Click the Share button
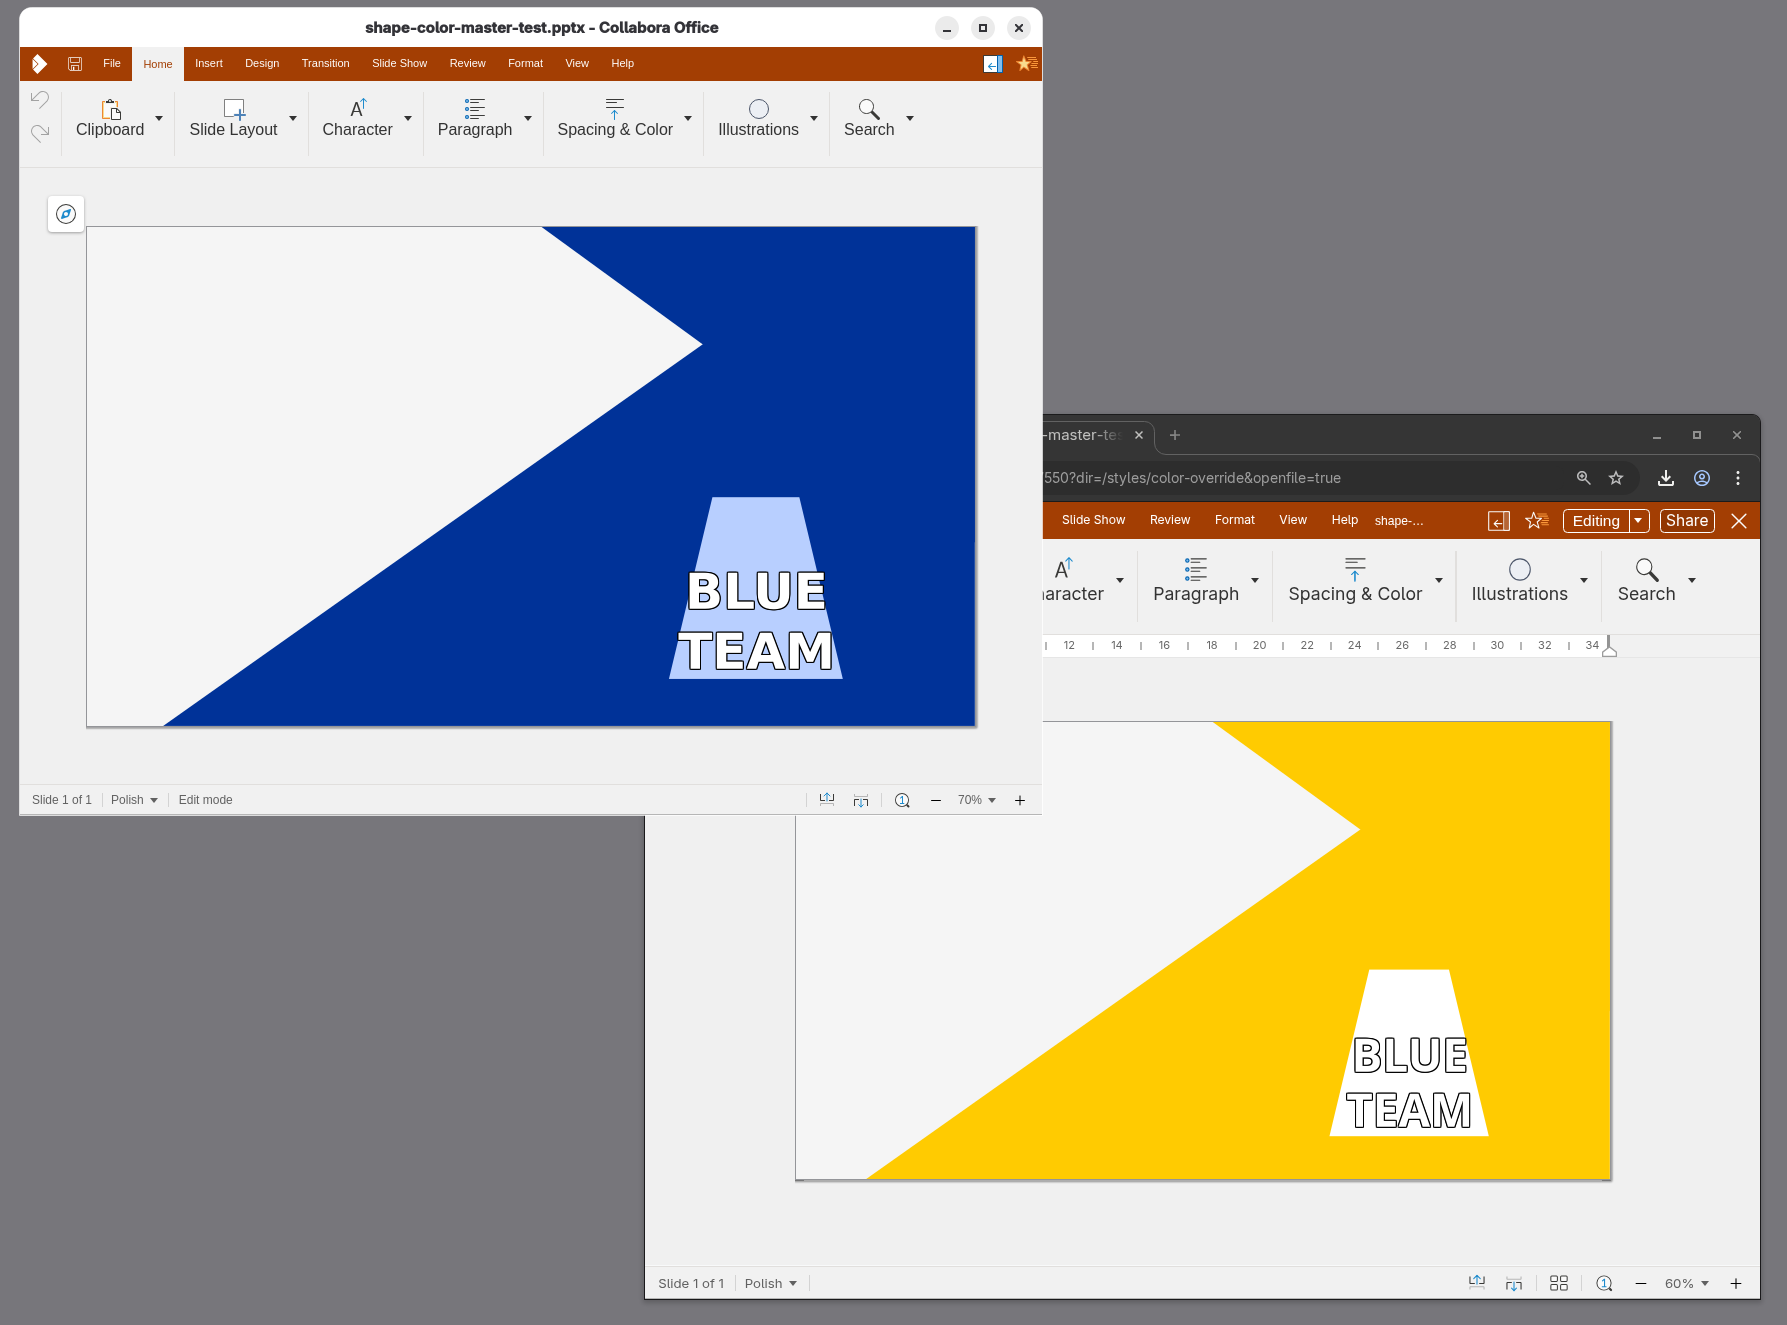 pos(1687,521)
